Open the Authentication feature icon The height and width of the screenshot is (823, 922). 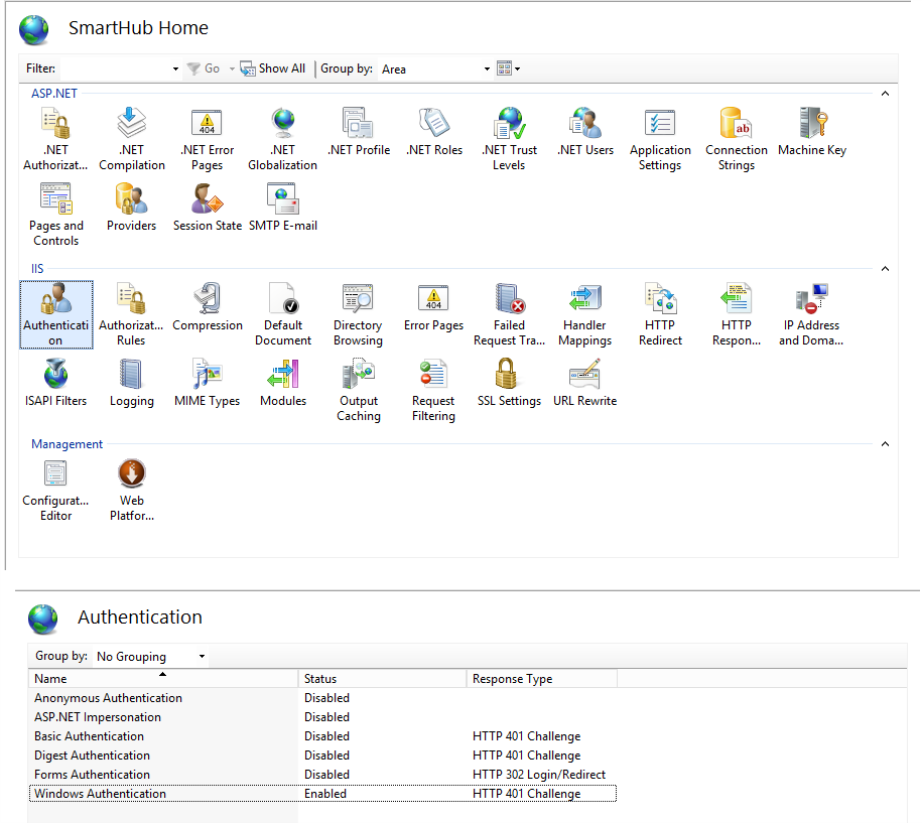point(56,313)
